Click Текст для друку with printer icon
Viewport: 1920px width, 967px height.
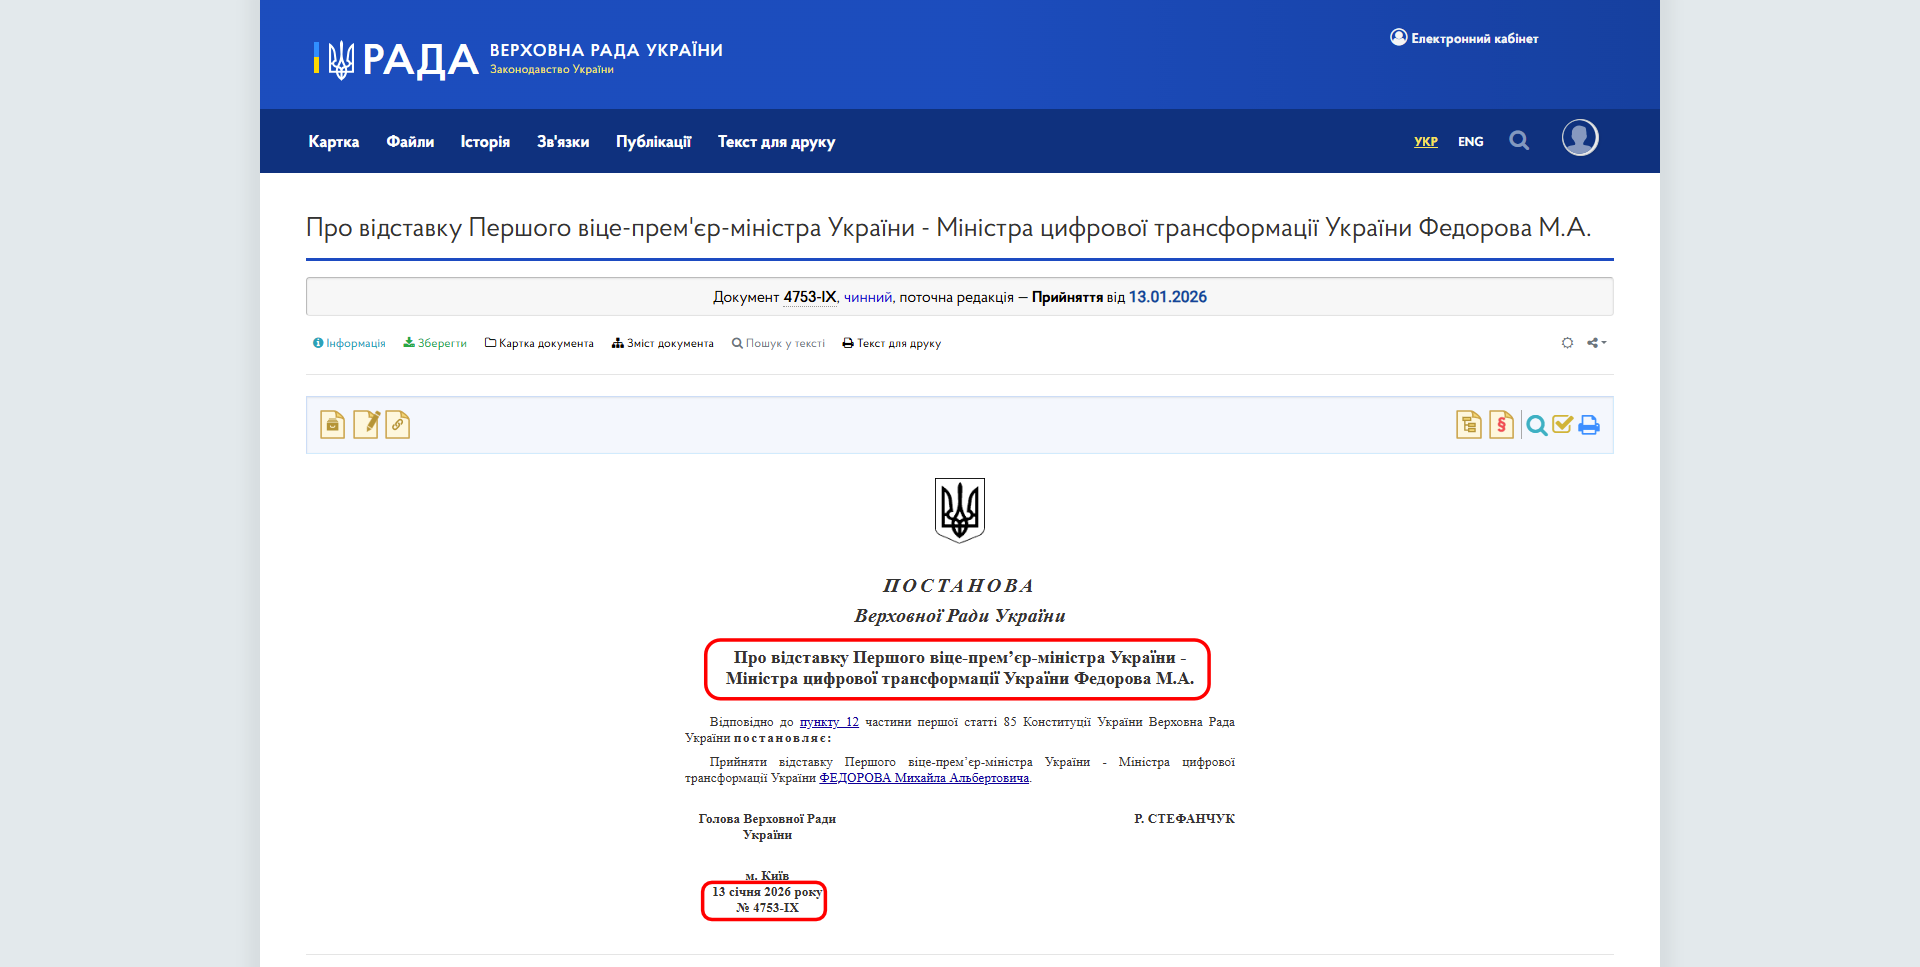(891, 343)
